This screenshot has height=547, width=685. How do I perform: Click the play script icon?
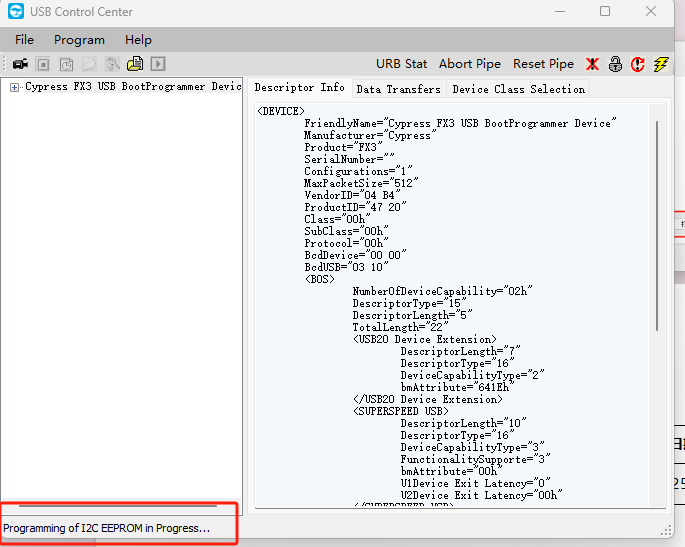158,64
